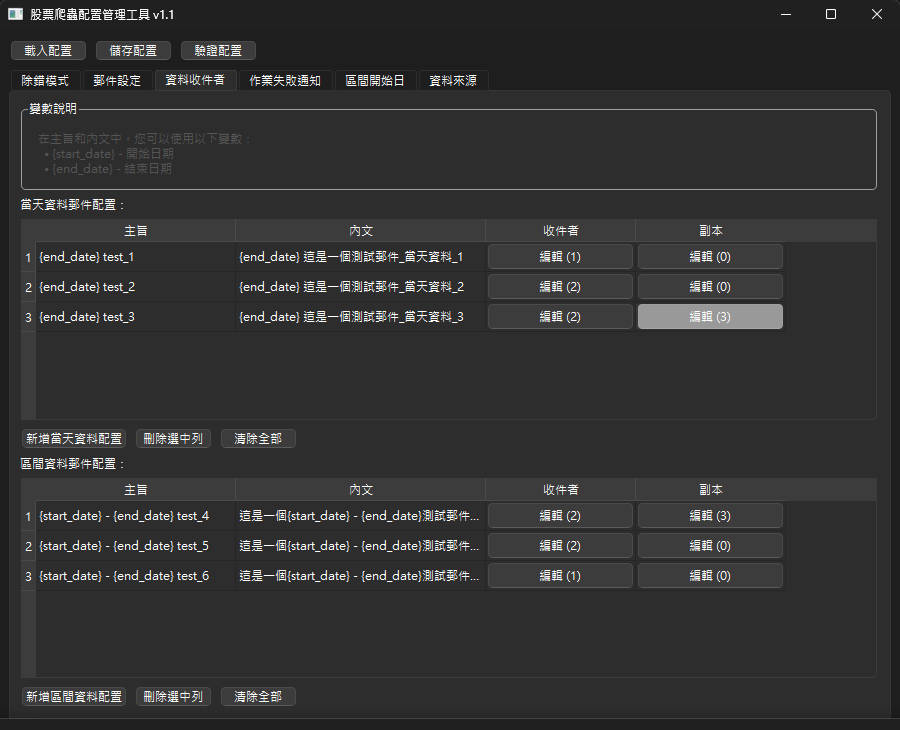Edit CC list for the test_4 row
Image resolution: width=900 pixels, height=730 pixels.
point(710,515)
